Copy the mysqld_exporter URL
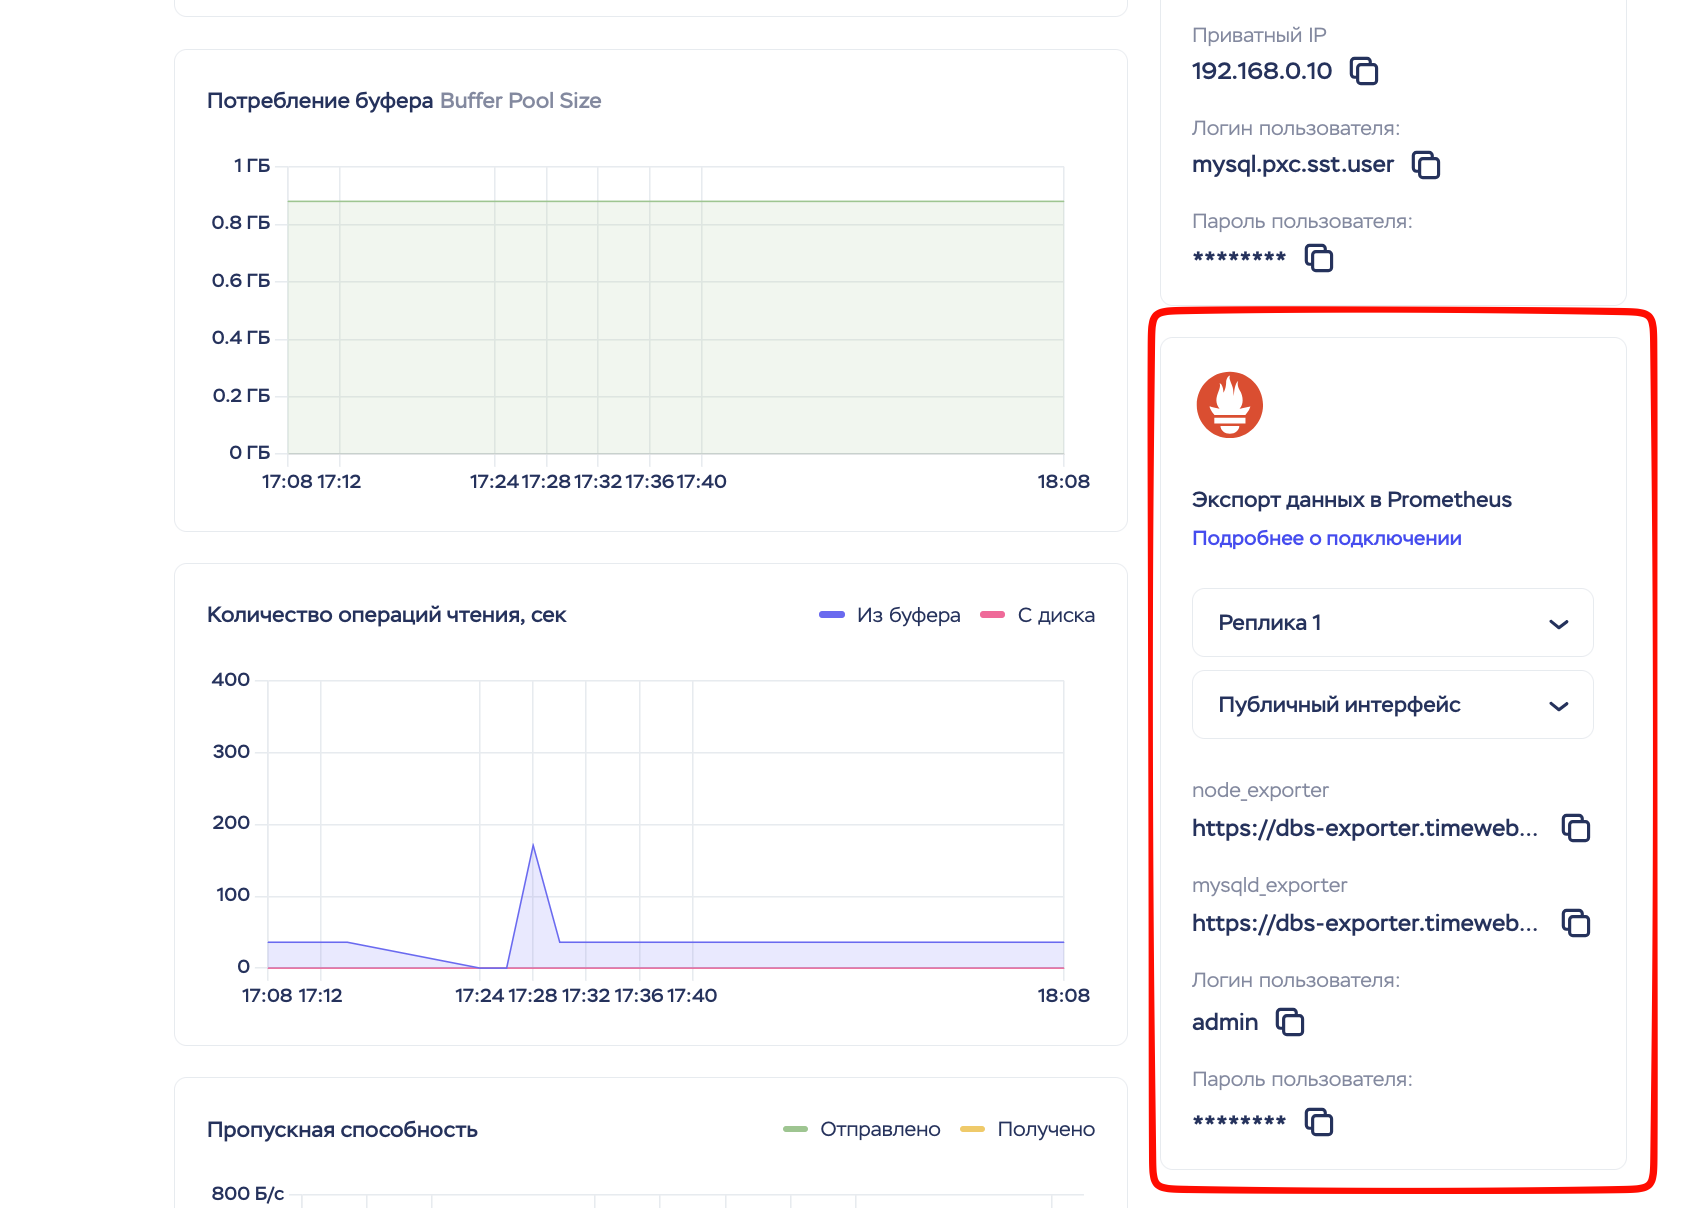The height and width of the screenshot is (1208, 1706). pos(1576,923)
